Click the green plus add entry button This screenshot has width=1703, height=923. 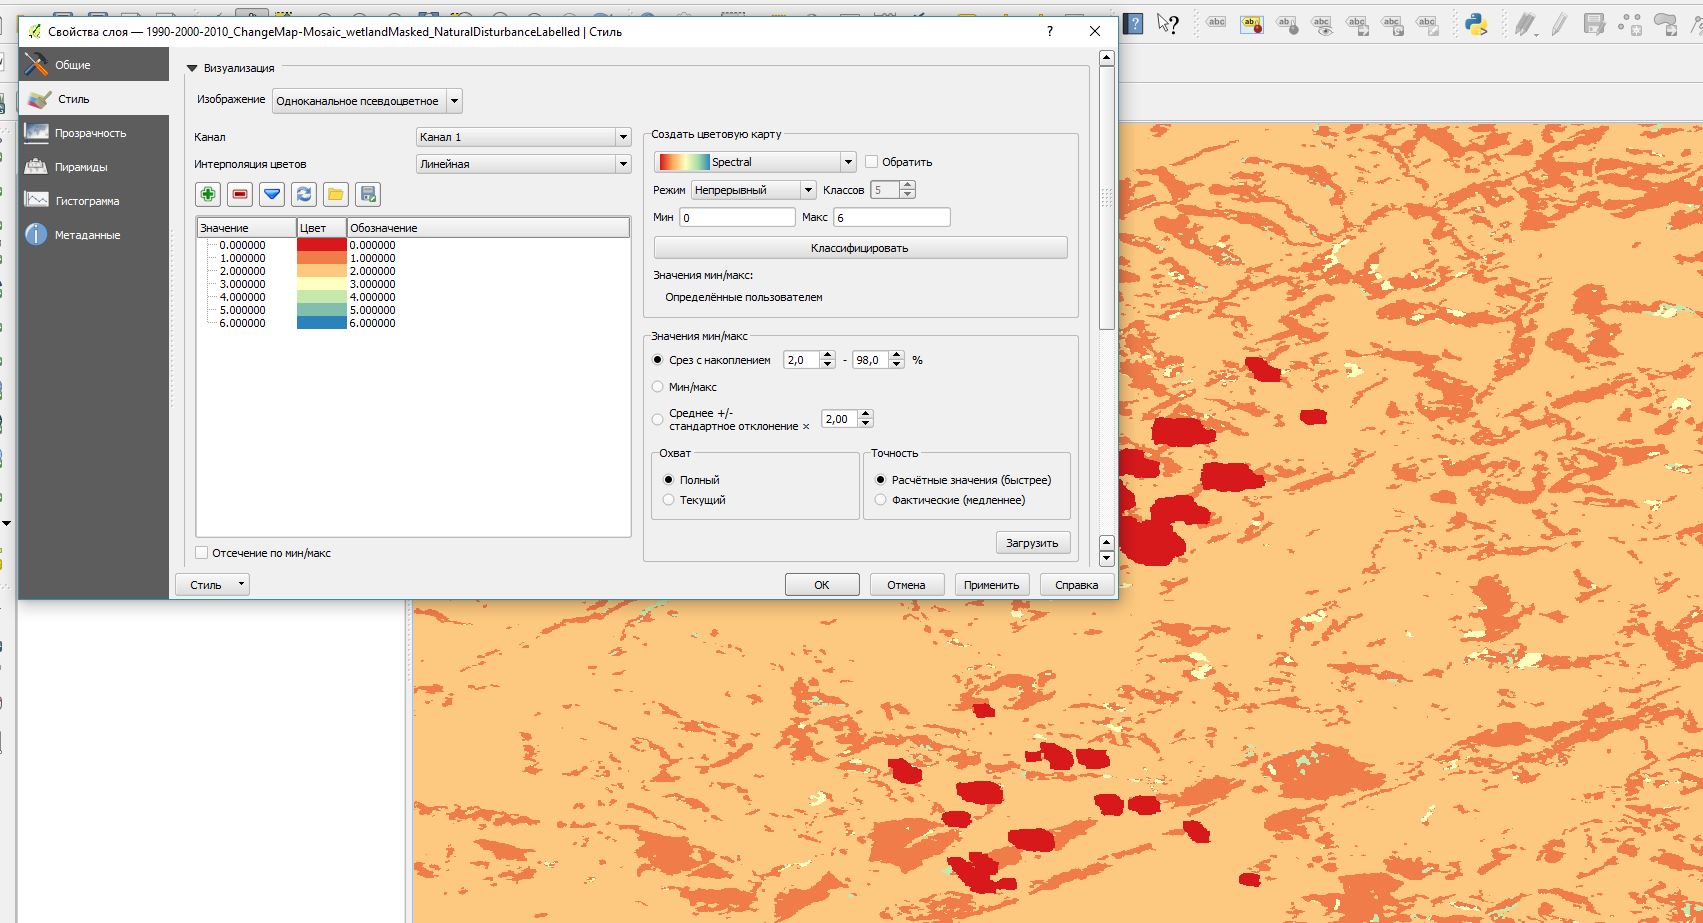pyautogui.click(x=208, y=194)
